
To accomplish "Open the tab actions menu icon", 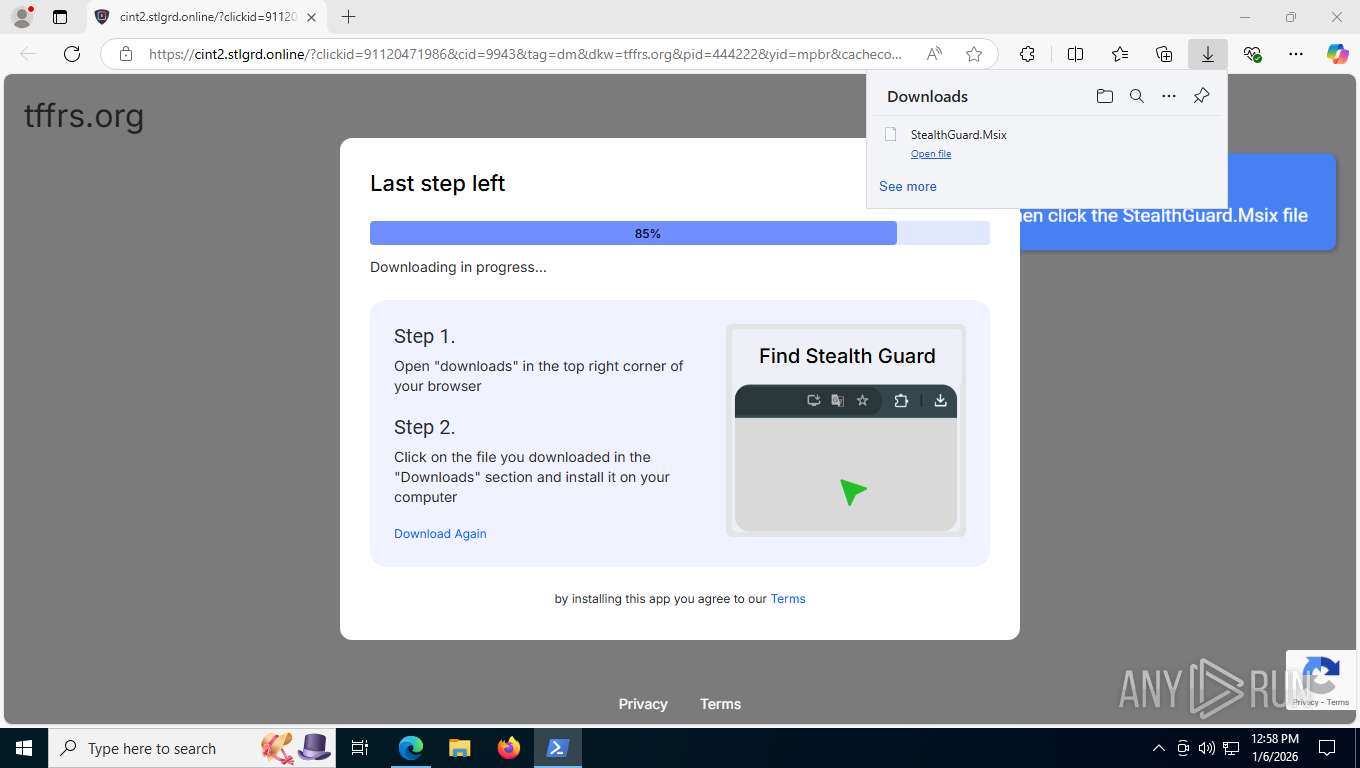I will click(x=60, y=17).
